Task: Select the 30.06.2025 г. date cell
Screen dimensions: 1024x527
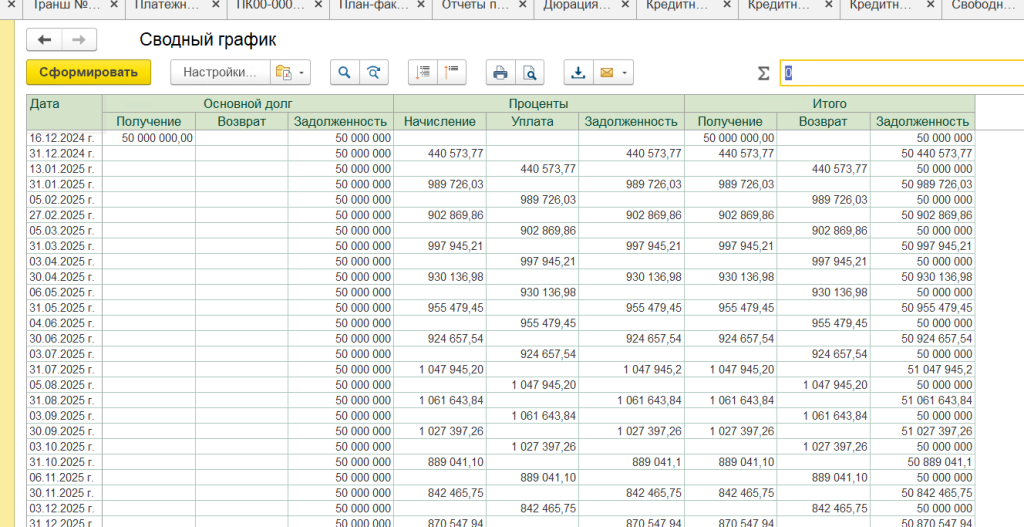Action: tap(65, 338)
